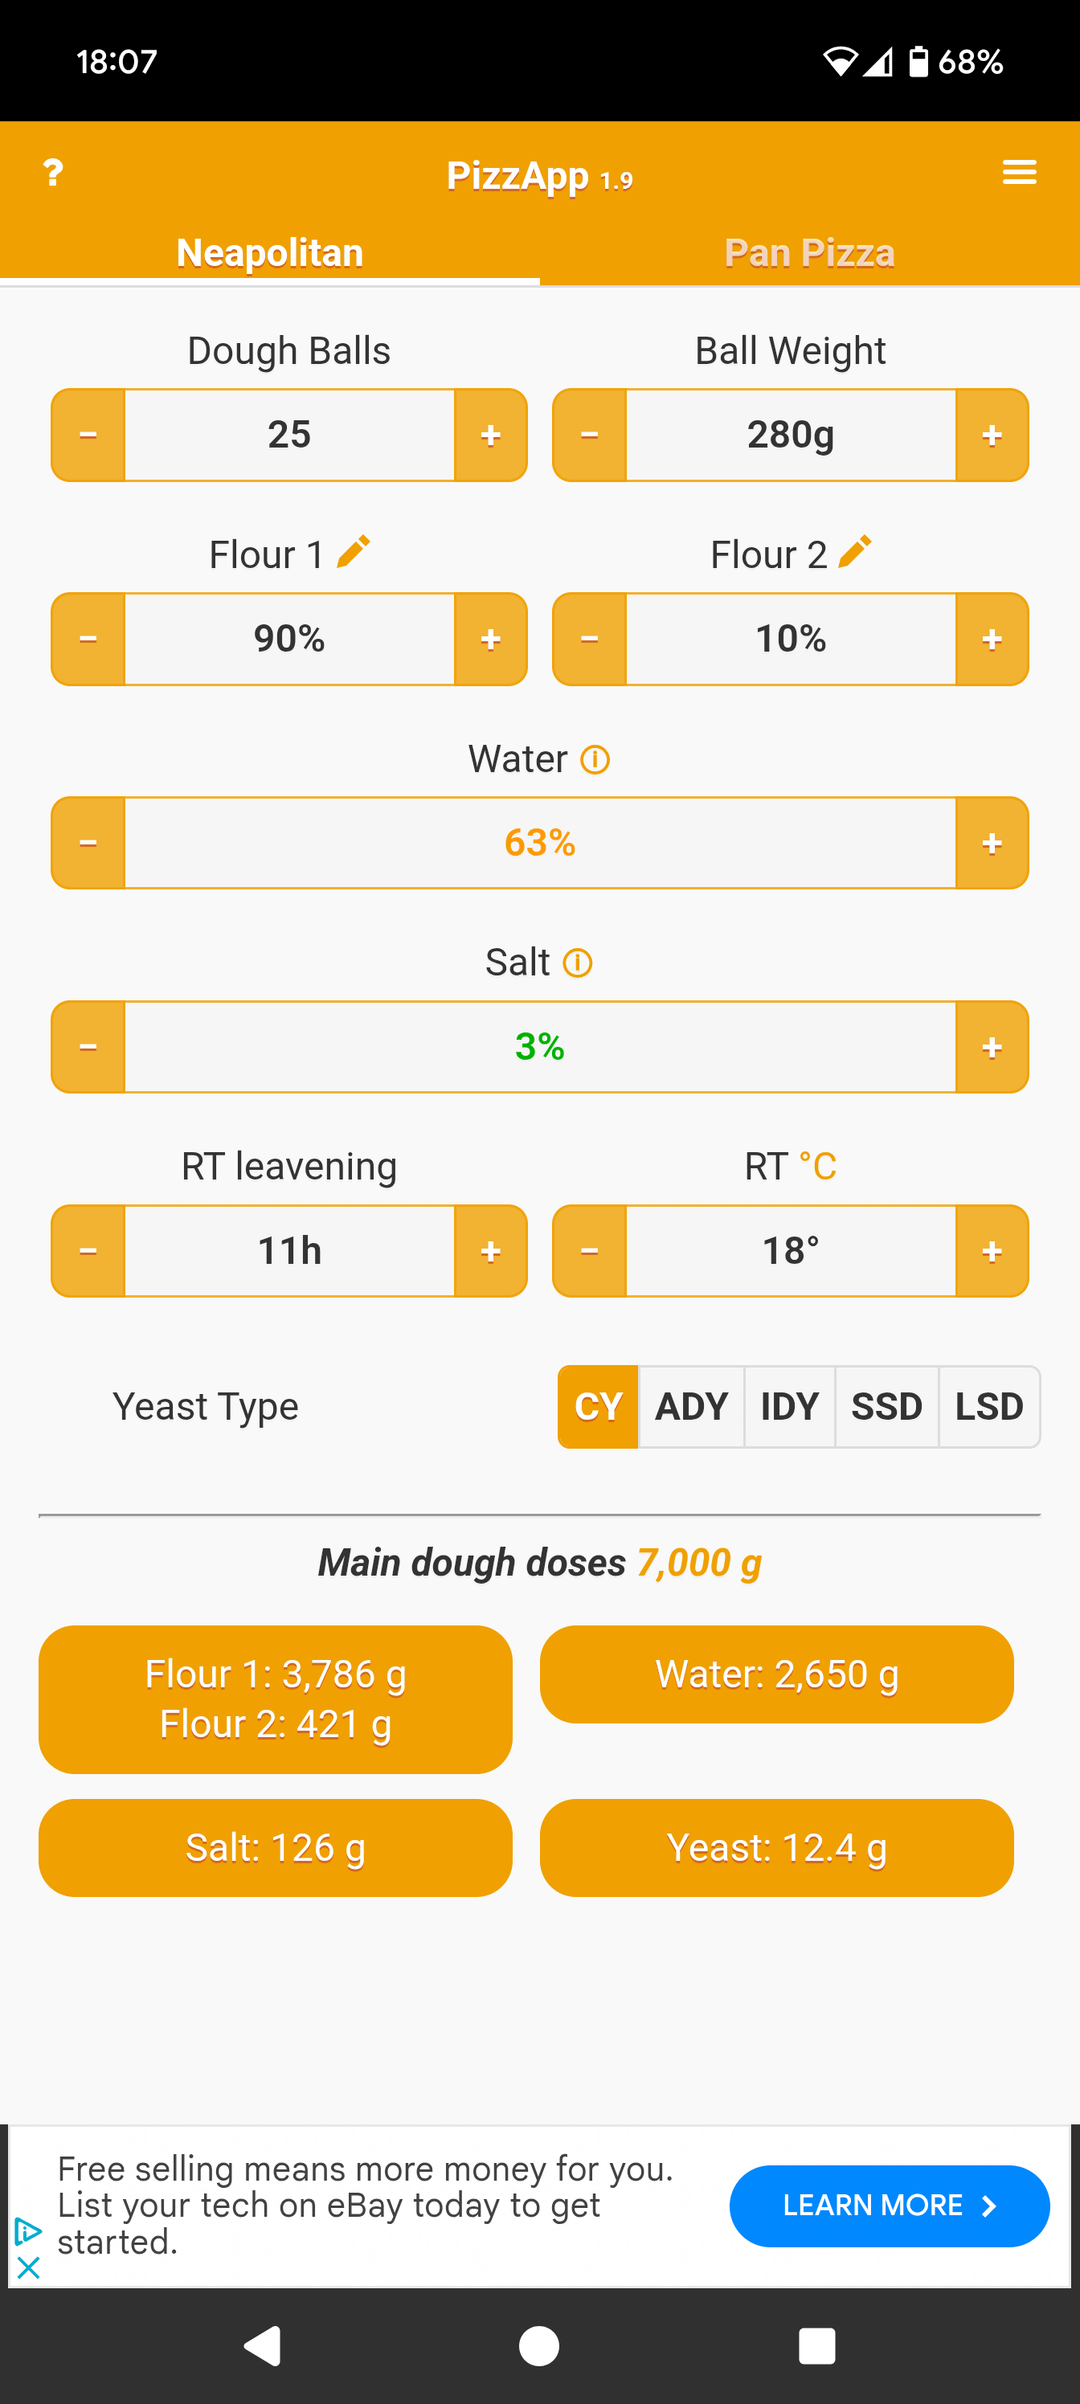
Task: Tap the Flour 2 pencil edit icon
Action: (855, 552)
